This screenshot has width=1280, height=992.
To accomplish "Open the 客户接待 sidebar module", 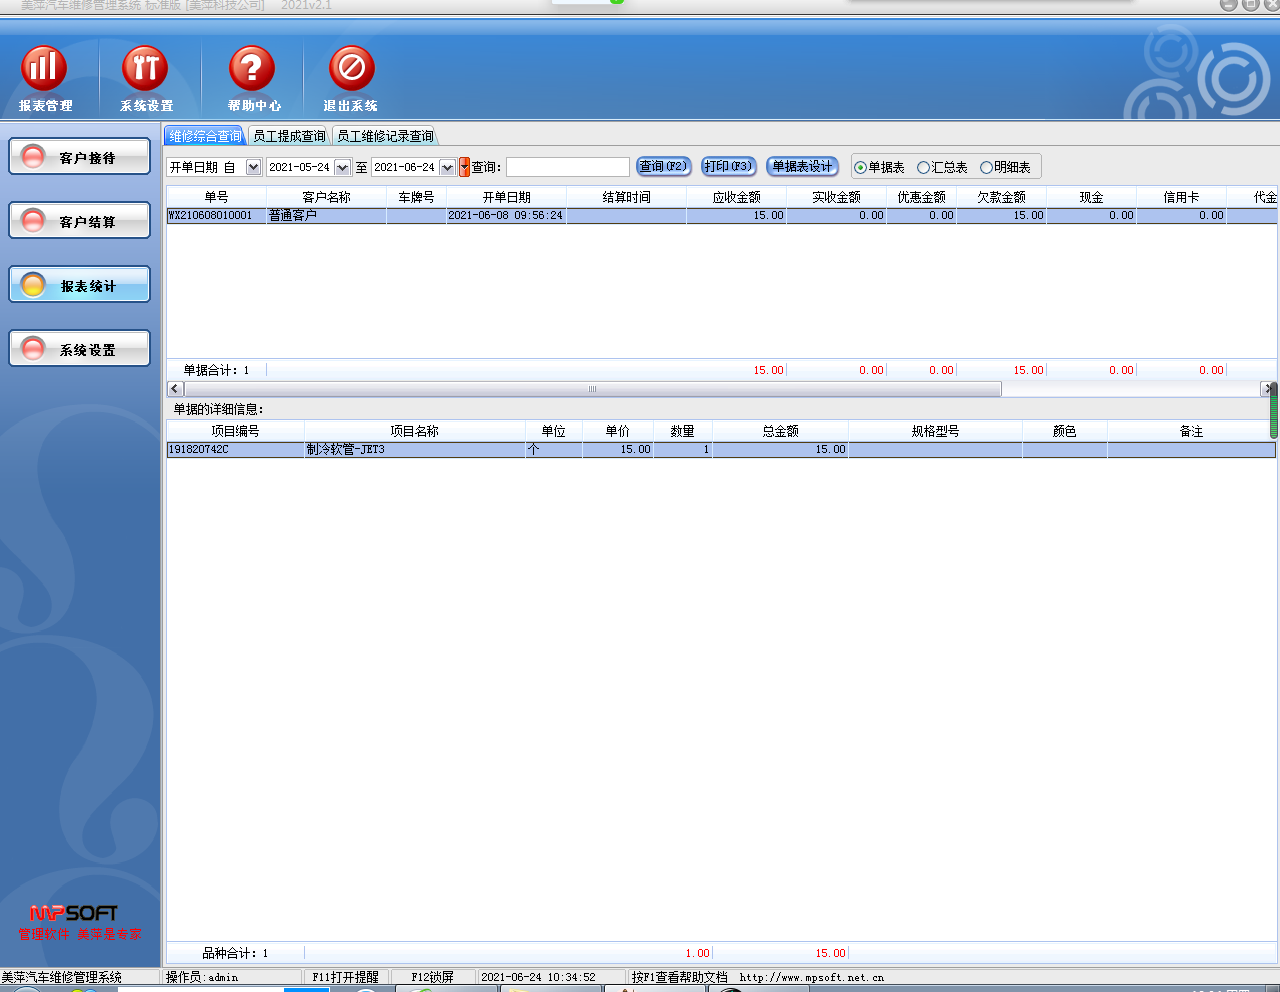I will tap(80, 157).
